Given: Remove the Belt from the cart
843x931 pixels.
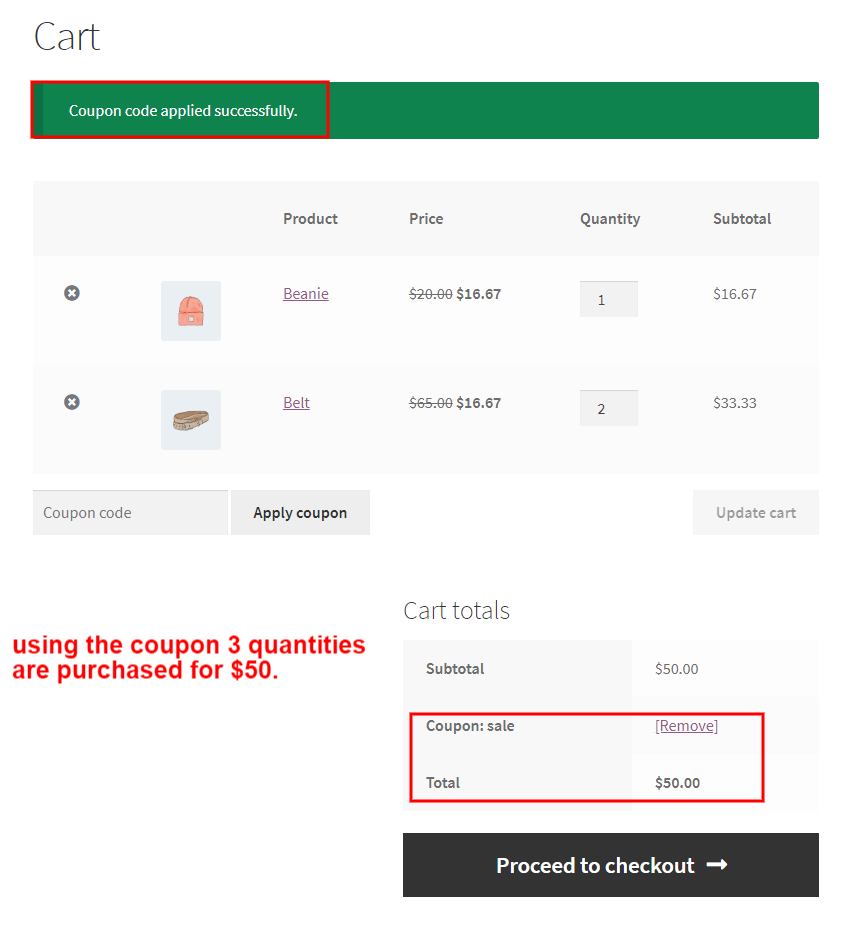Looking at the screenshot, I should pyautogui.click(x=71, y=402).
